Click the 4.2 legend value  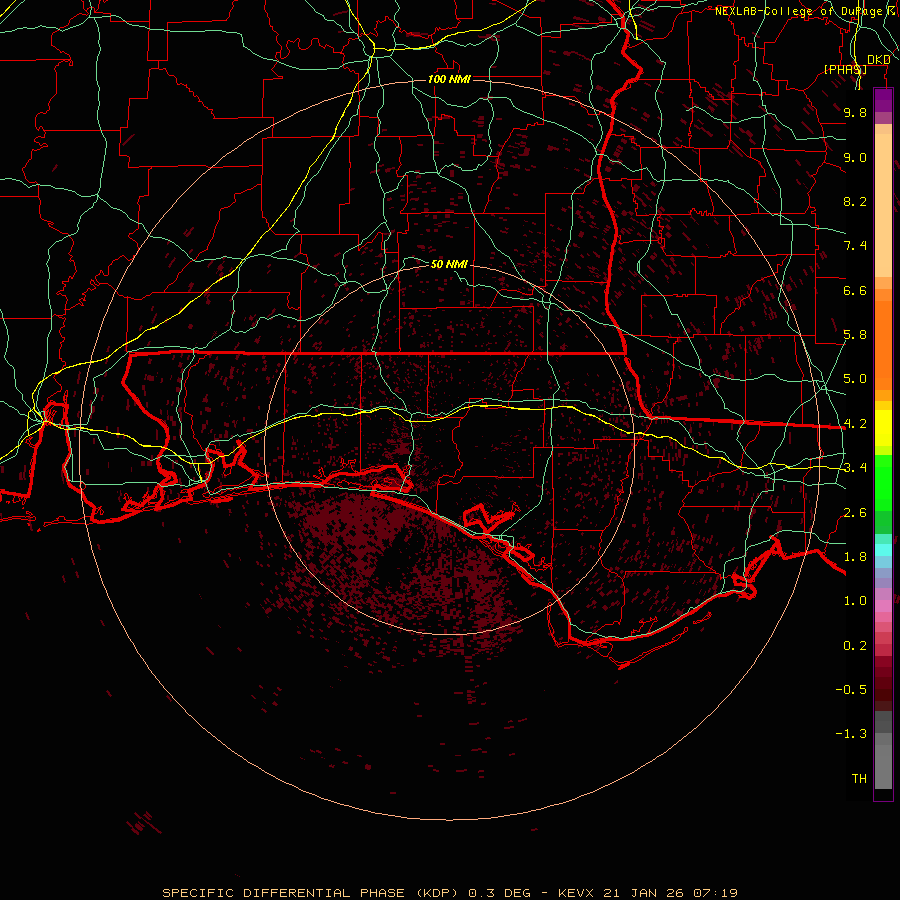tap(855, 424)
